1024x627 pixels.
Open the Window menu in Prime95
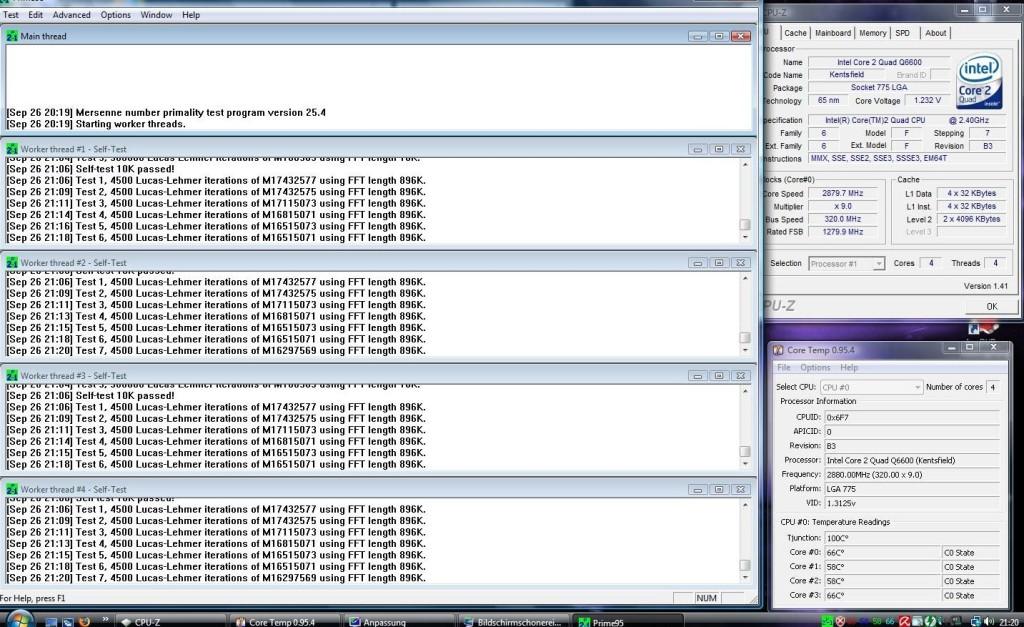[156, 14]
